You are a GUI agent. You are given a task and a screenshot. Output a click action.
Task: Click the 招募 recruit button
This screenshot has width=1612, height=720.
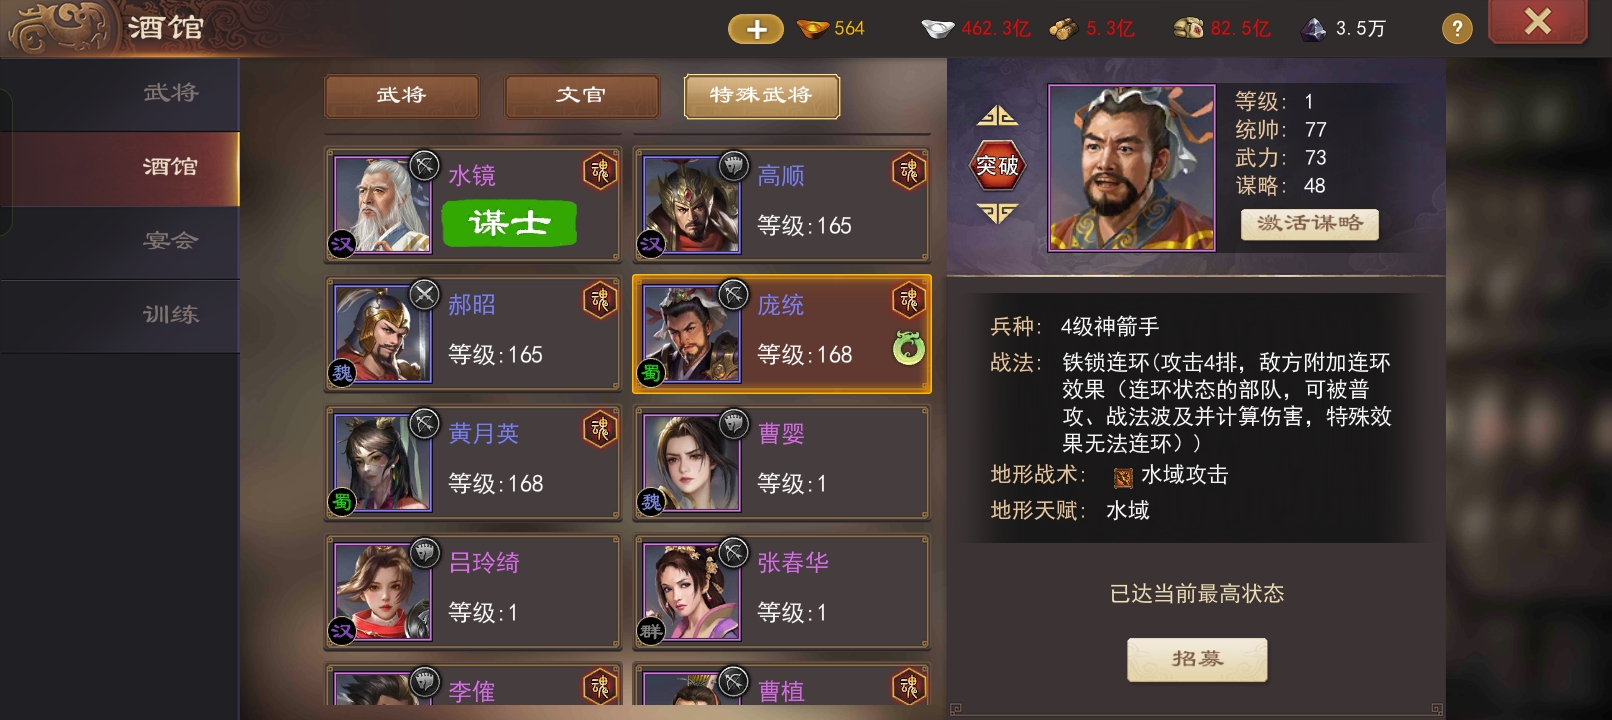click(x=1197, y=660)
